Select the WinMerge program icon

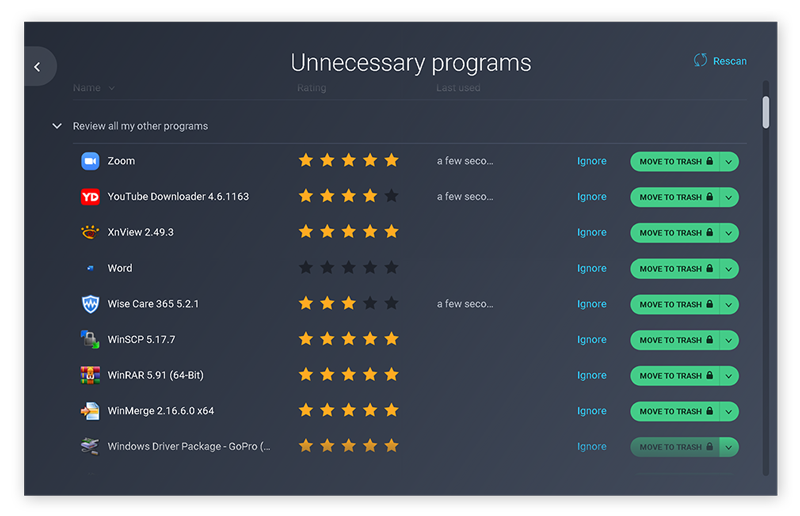click(90, 411)
